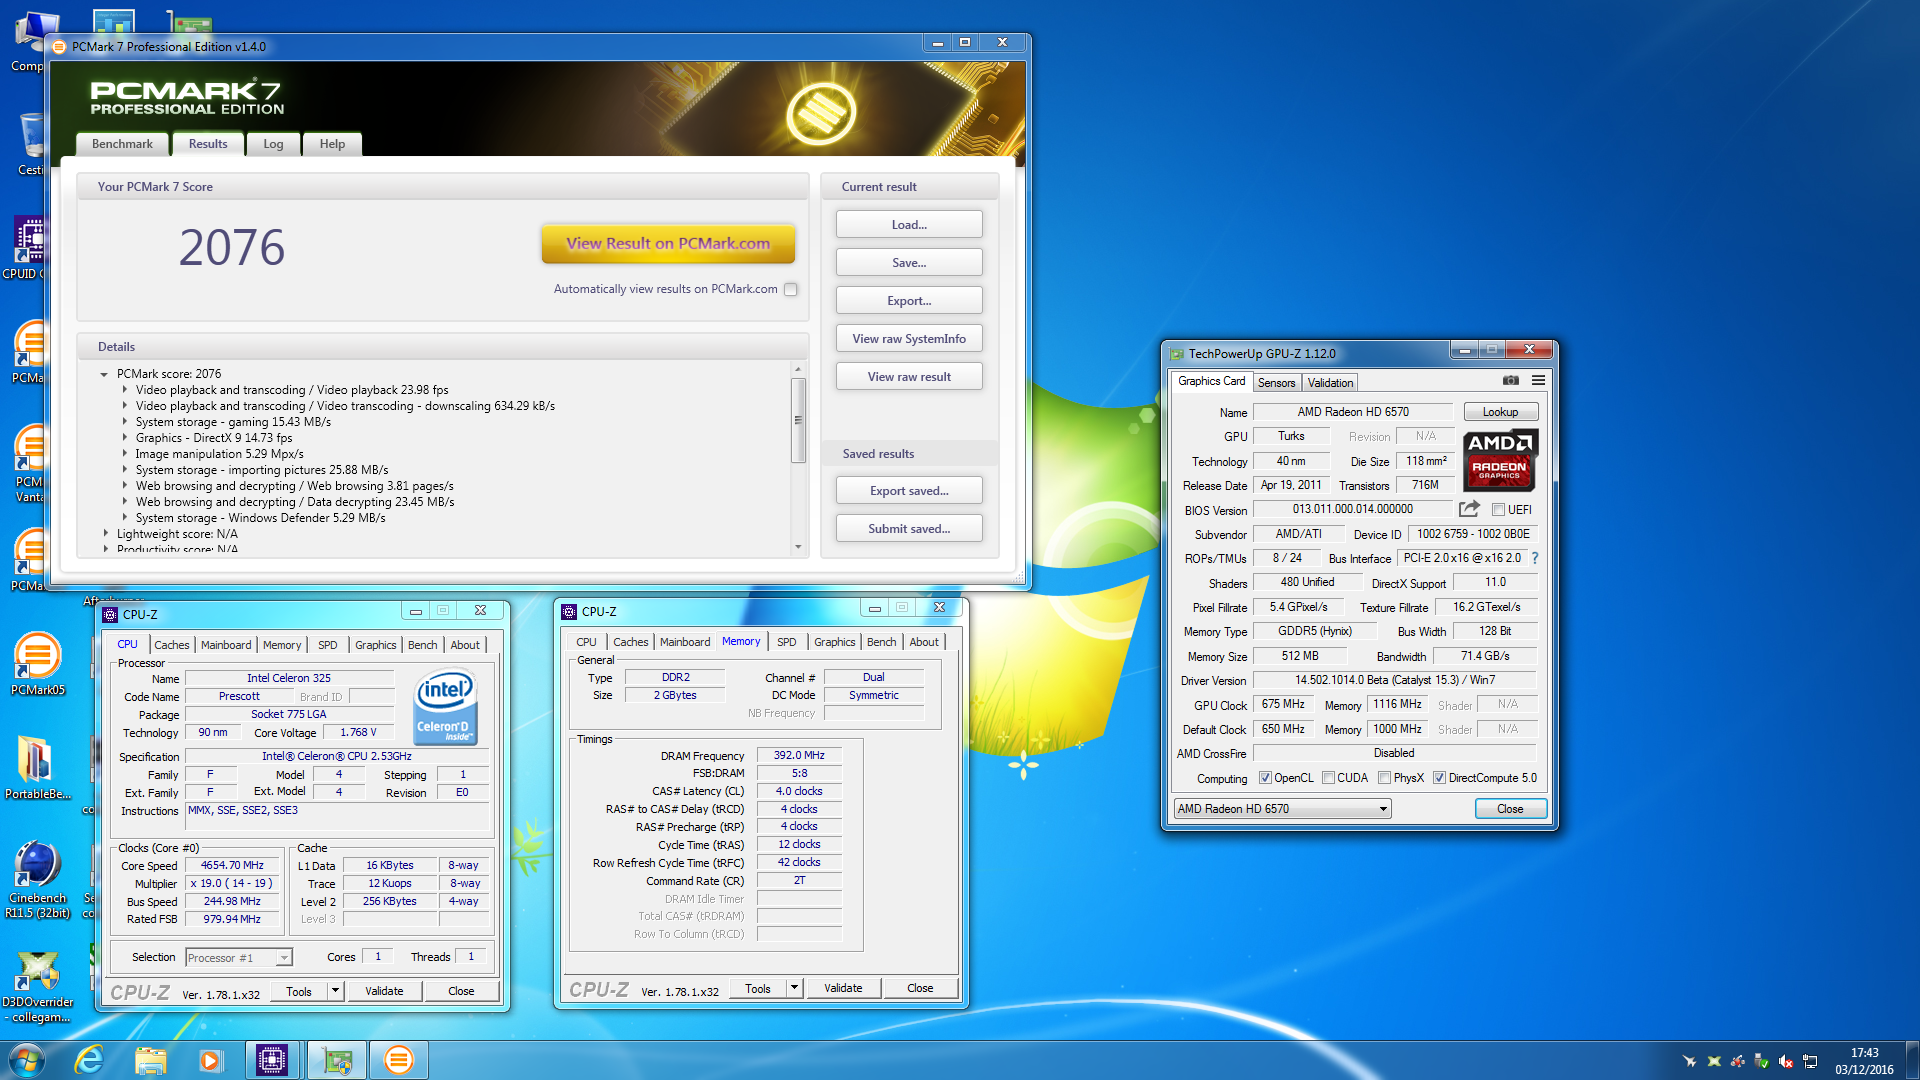The width and height of the screenshot is (1920, 1080).
Task: Click the network tray icon
Action: click(1810, 1061)
